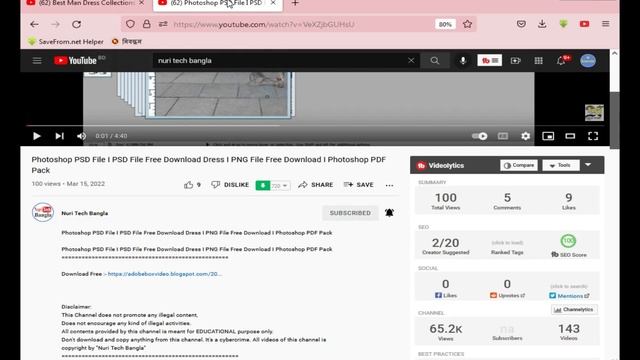This screenshot has width=640, height=360.
Task: Open the three-dot more actions menu
Action: coord(389,185)
